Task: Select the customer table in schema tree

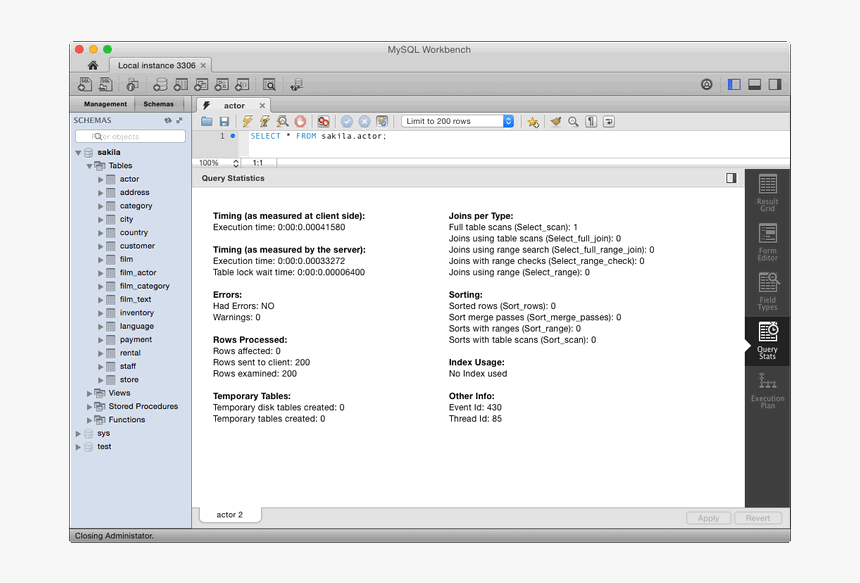Action: [137, 246]
